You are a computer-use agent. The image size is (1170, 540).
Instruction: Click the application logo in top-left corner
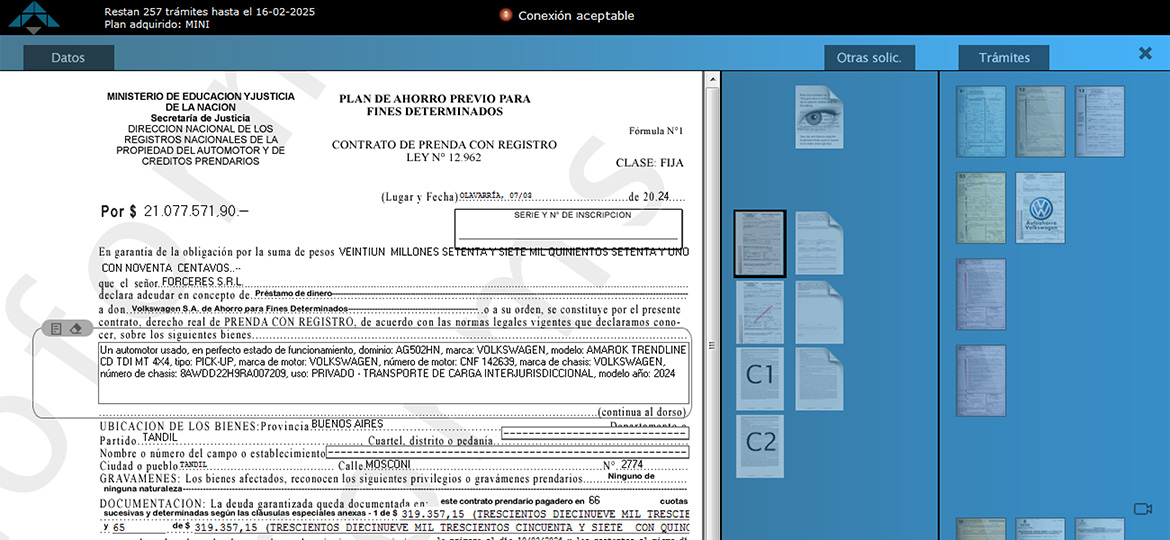click(x=29, y=16)
